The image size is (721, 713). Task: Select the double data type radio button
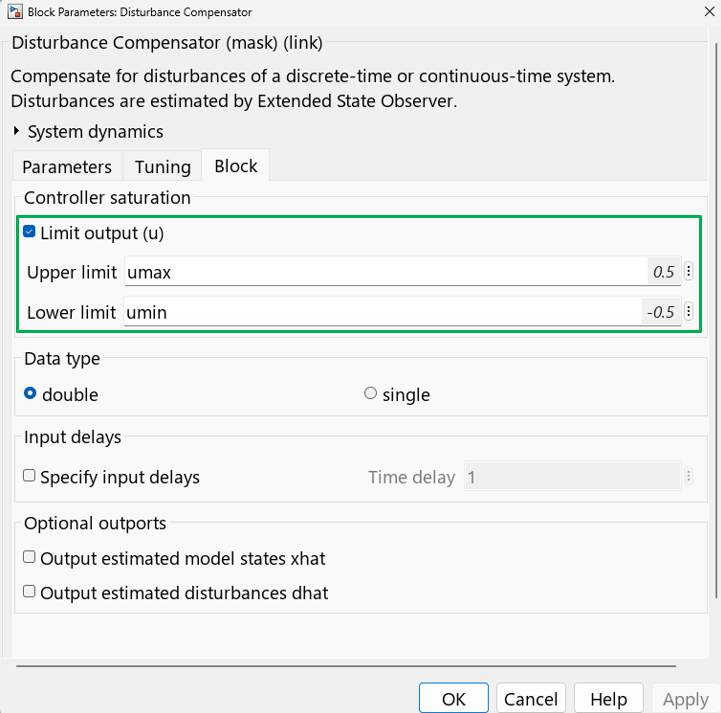[x=30, y=394]
